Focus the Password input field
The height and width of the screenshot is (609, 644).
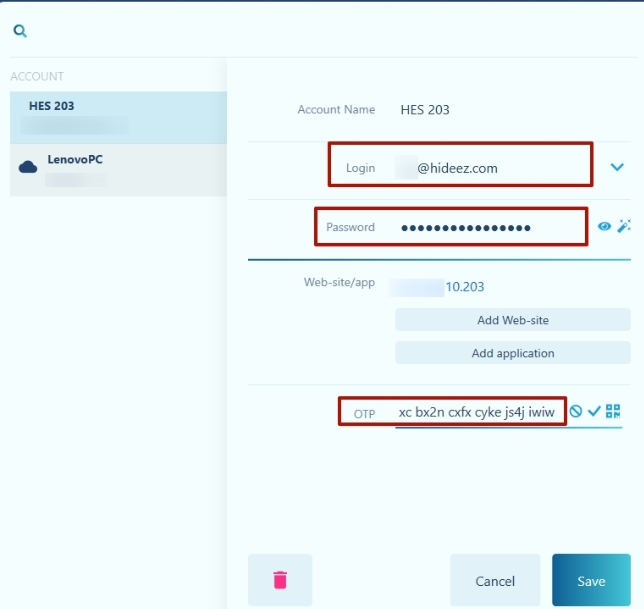click(480, 227)
